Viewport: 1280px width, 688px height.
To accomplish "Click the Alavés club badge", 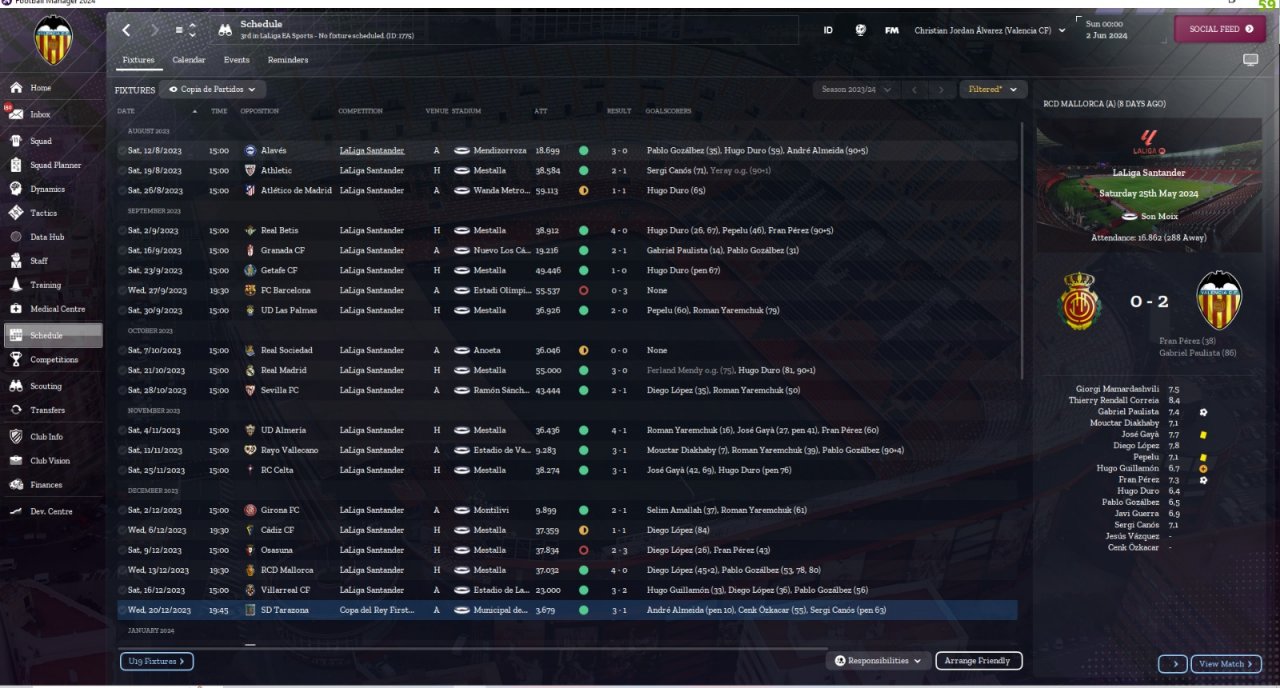I will pyautogui.click(x=250, y=150).
